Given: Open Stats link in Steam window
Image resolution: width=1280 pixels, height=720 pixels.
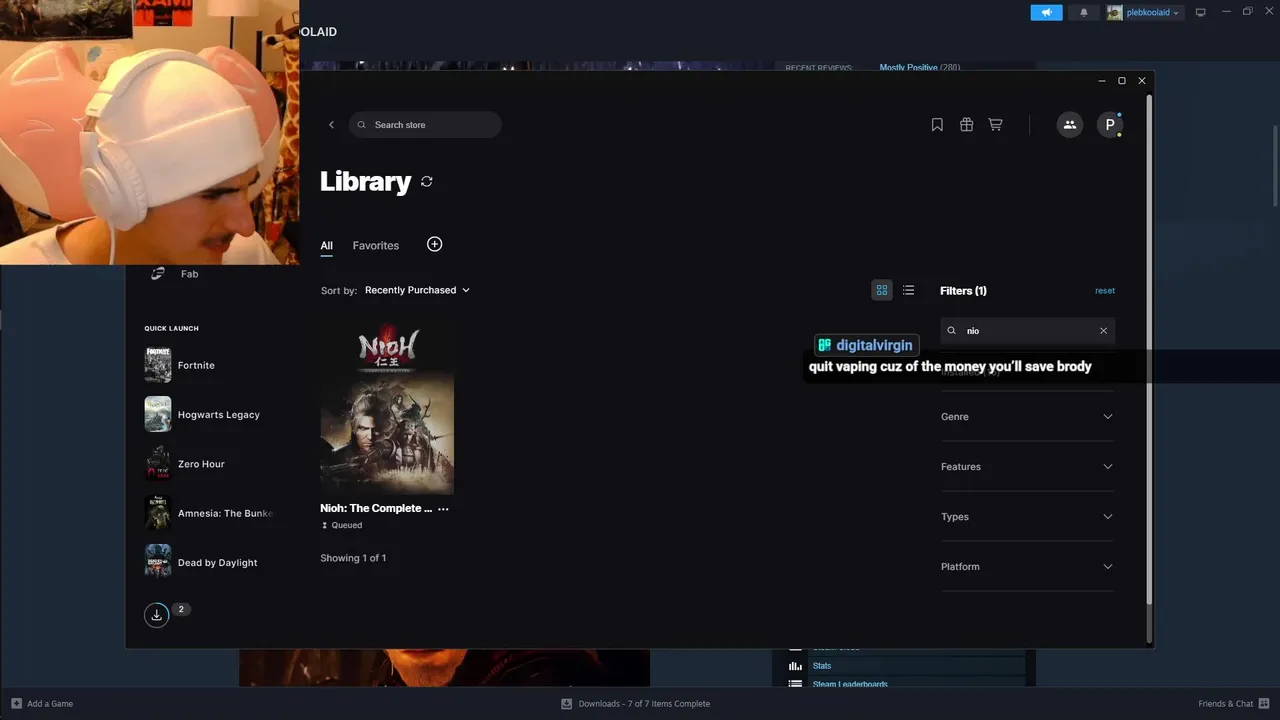Looking at the screenshot, I should point(822,666).
